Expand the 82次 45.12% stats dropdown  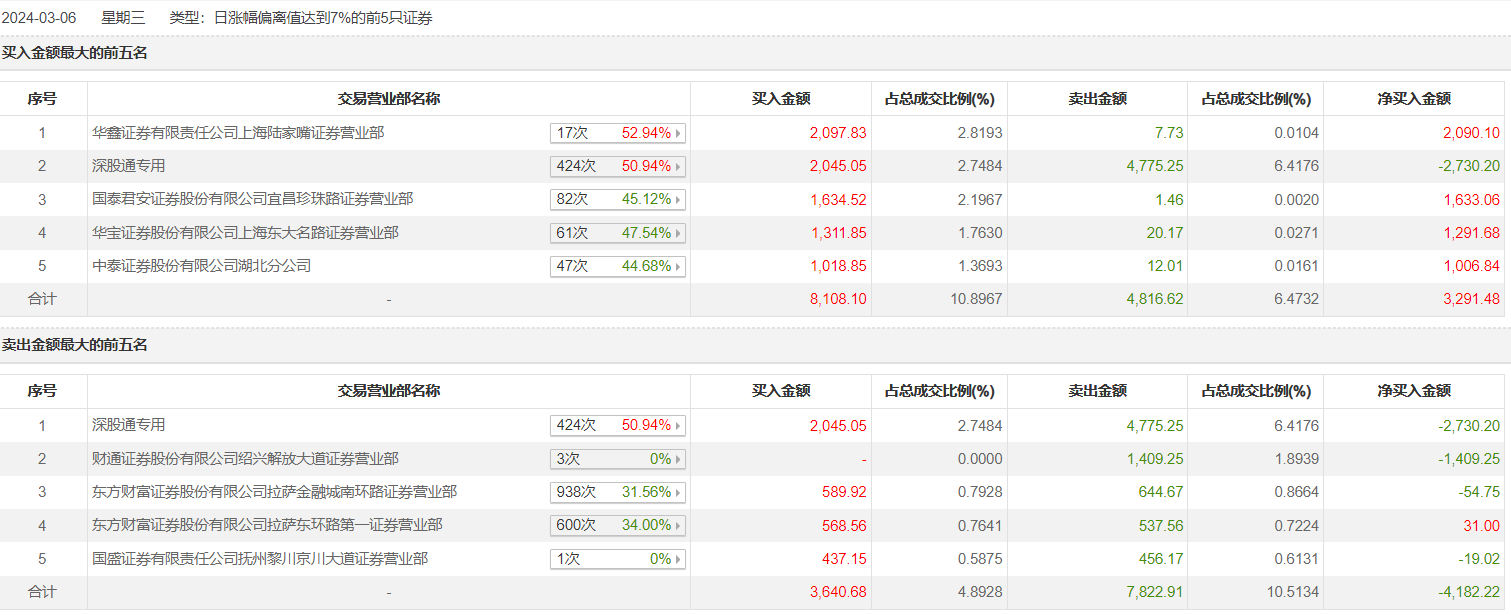(x=617, y=199)
